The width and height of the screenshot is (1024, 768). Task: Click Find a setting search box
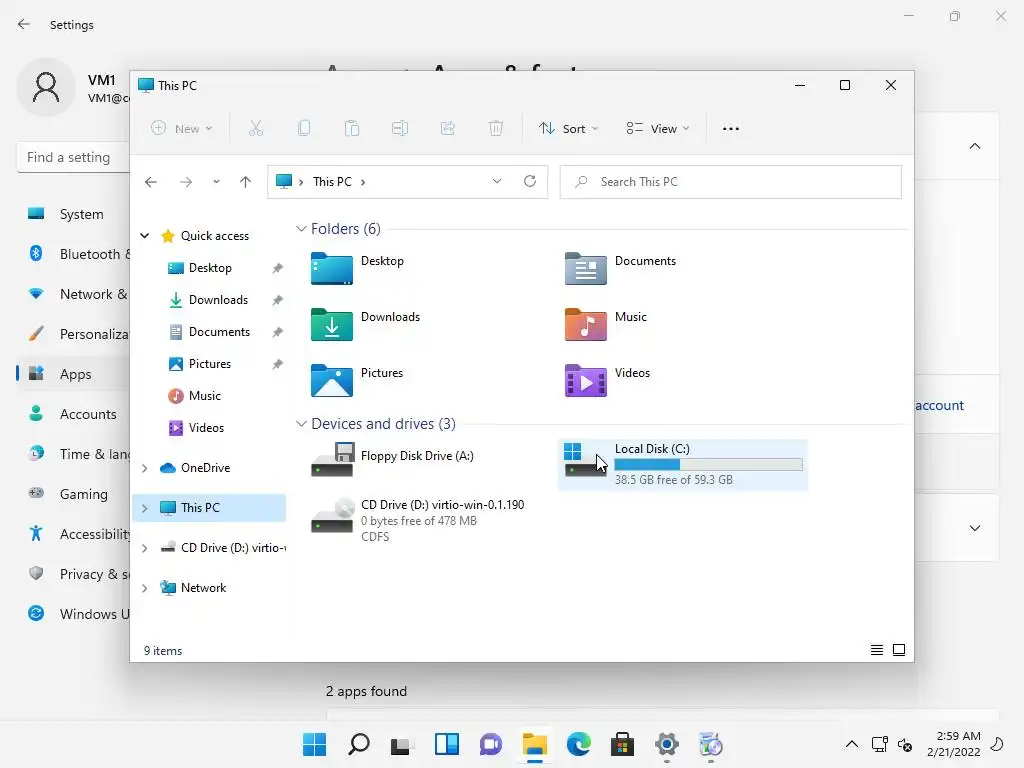pyautogui.click(x=73, y=157)
